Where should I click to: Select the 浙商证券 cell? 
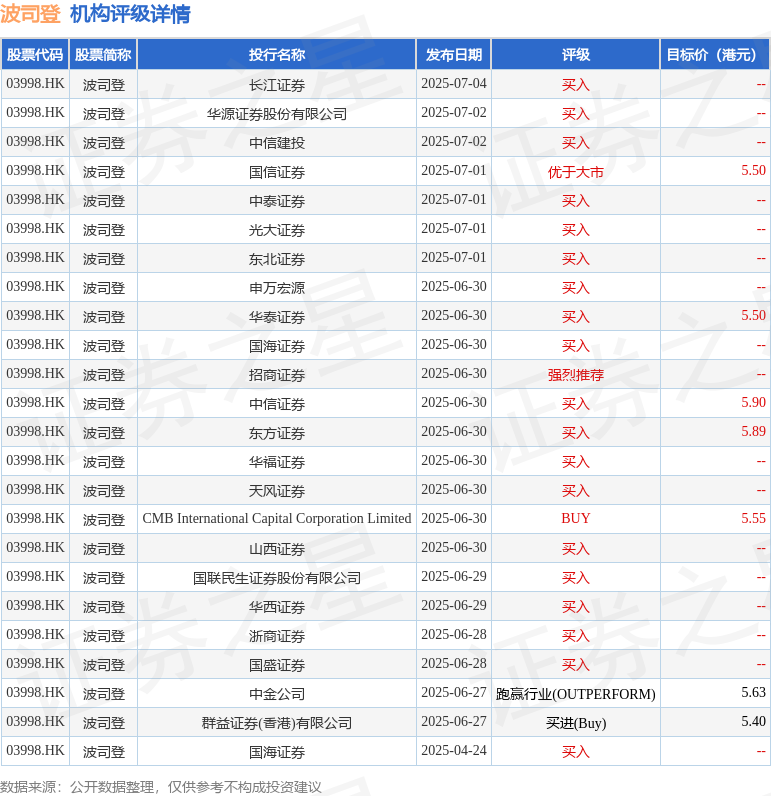(x=277, y=635)
